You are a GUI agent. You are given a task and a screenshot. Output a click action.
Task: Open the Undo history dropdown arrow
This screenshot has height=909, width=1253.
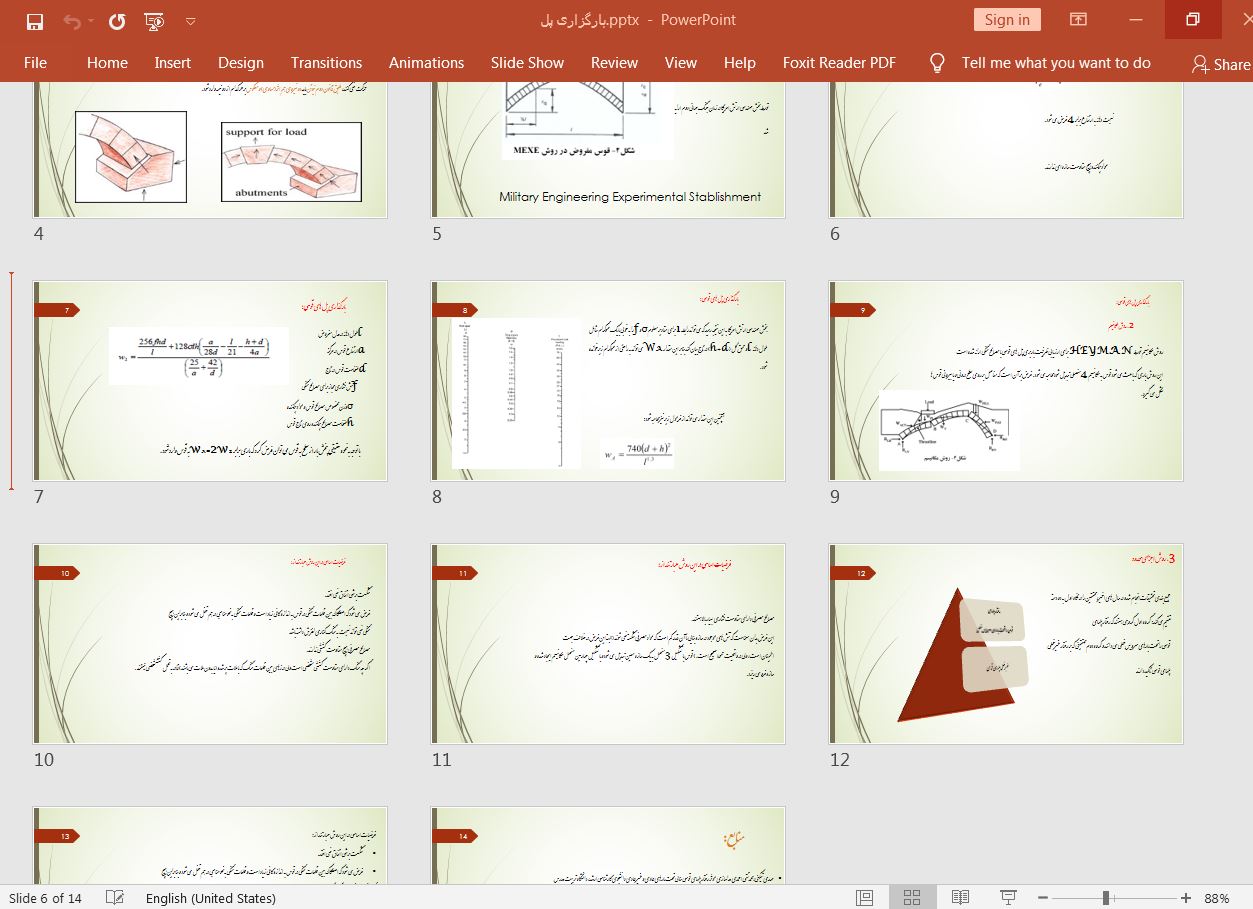[x=92, y=20]
